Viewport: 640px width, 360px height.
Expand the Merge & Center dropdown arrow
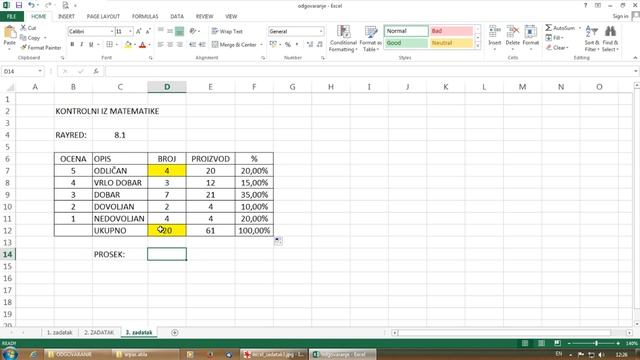coord(261,44)
